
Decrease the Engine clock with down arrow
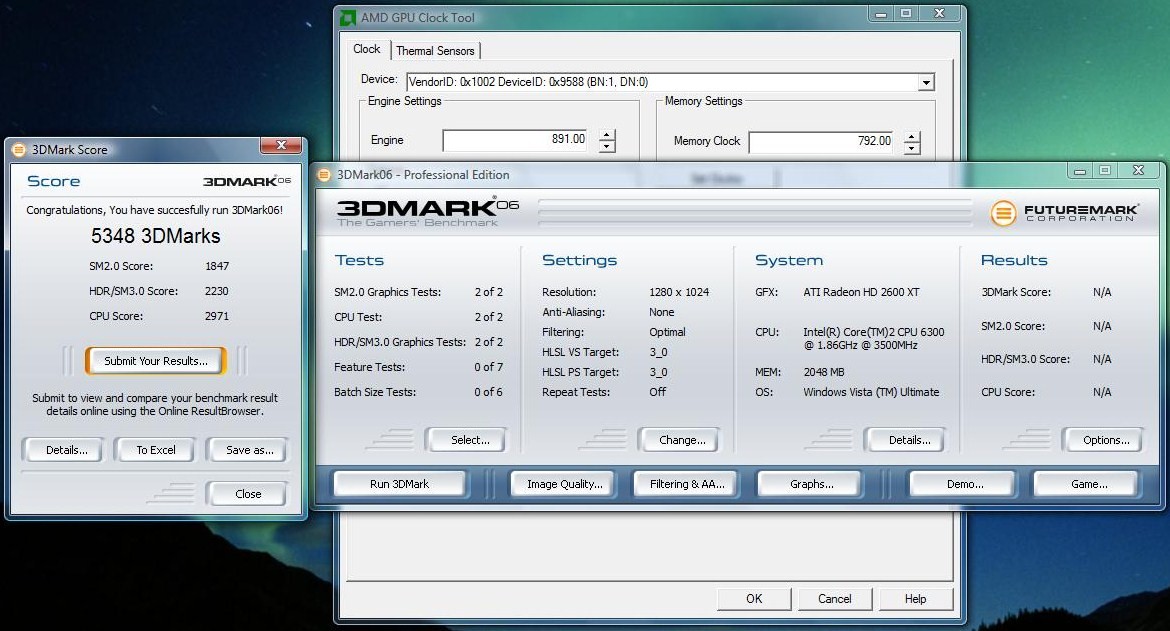607,147
